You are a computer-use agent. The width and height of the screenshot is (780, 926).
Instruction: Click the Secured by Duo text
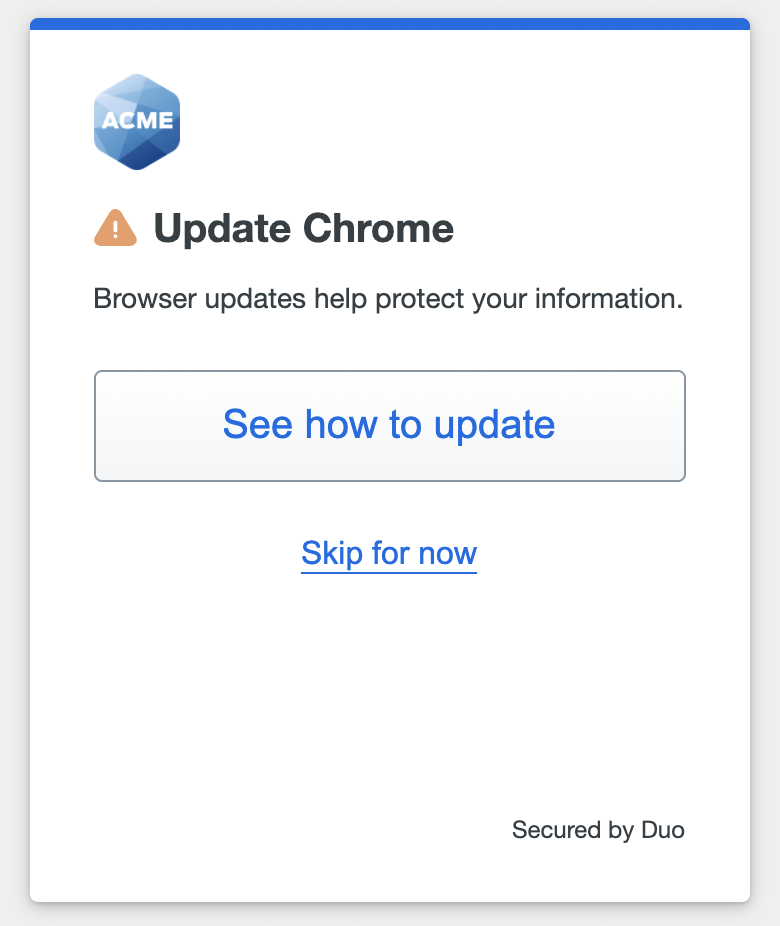(598, 830)
